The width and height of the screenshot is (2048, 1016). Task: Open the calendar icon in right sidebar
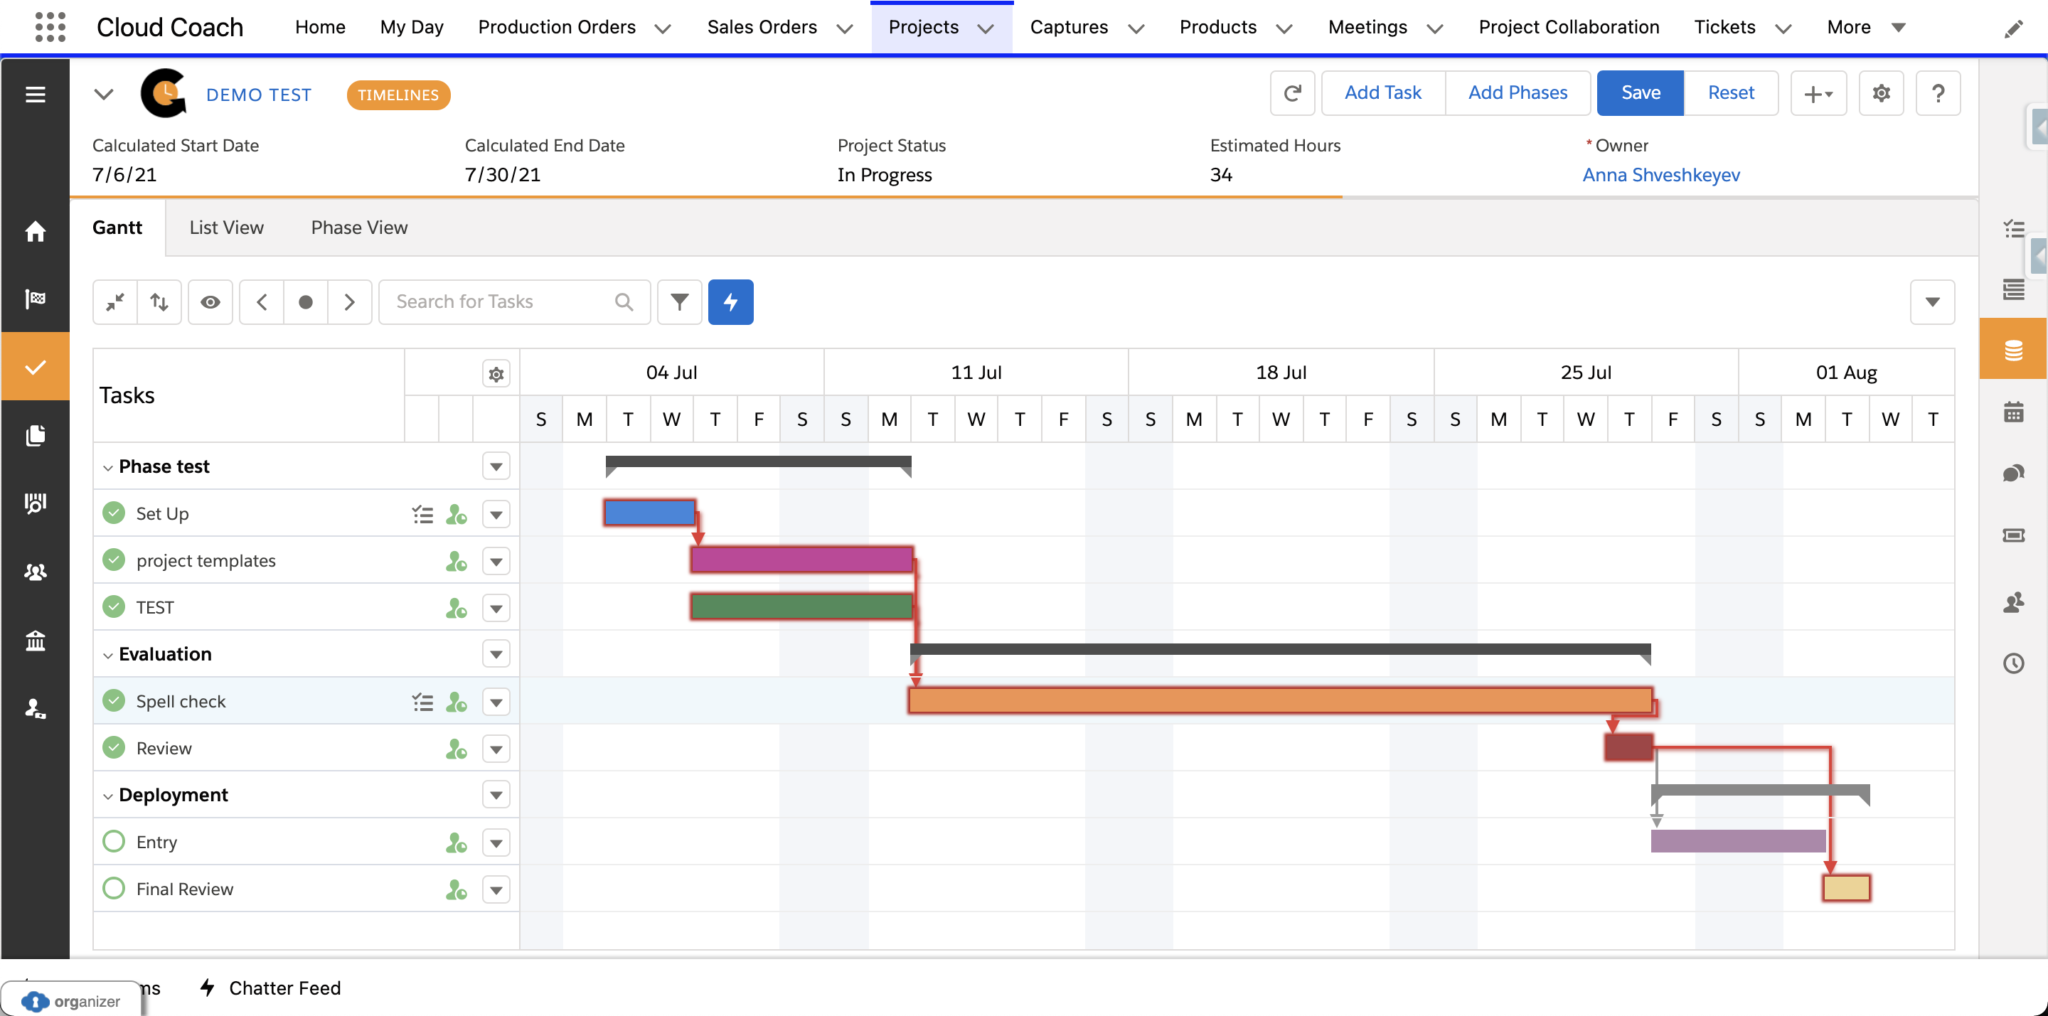click(2014, 411)
